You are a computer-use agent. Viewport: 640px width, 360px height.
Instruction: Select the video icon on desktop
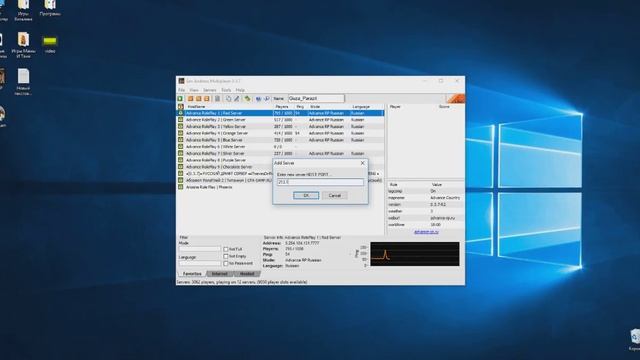50,44
